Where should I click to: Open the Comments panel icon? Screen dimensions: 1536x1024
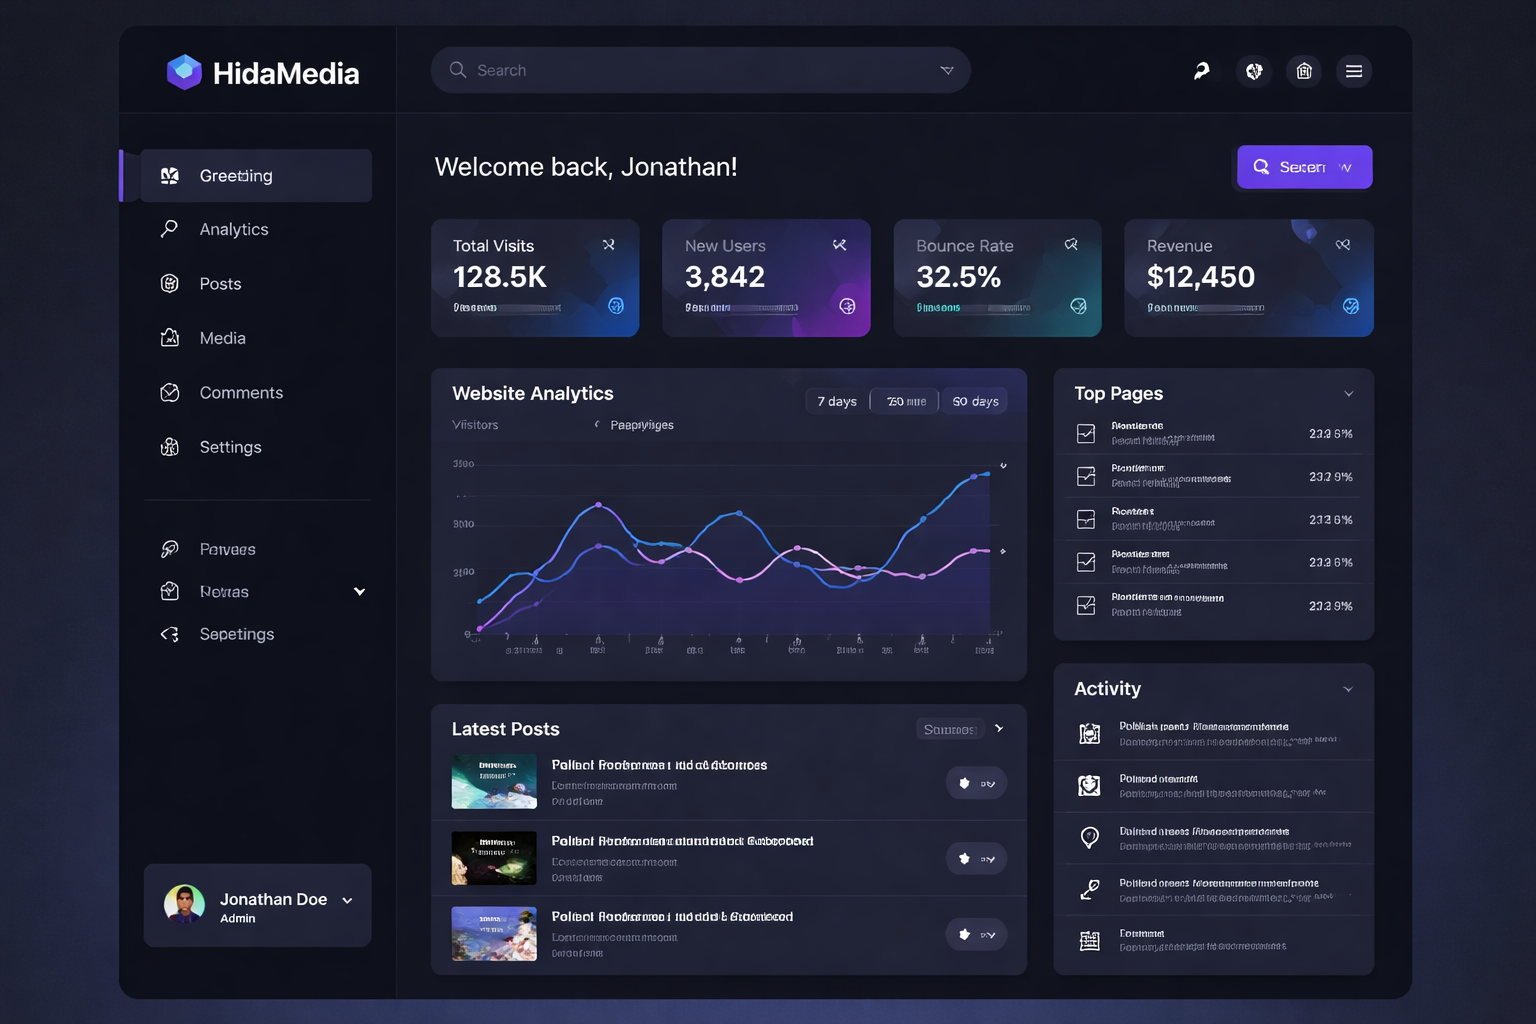tap(169, 392)
